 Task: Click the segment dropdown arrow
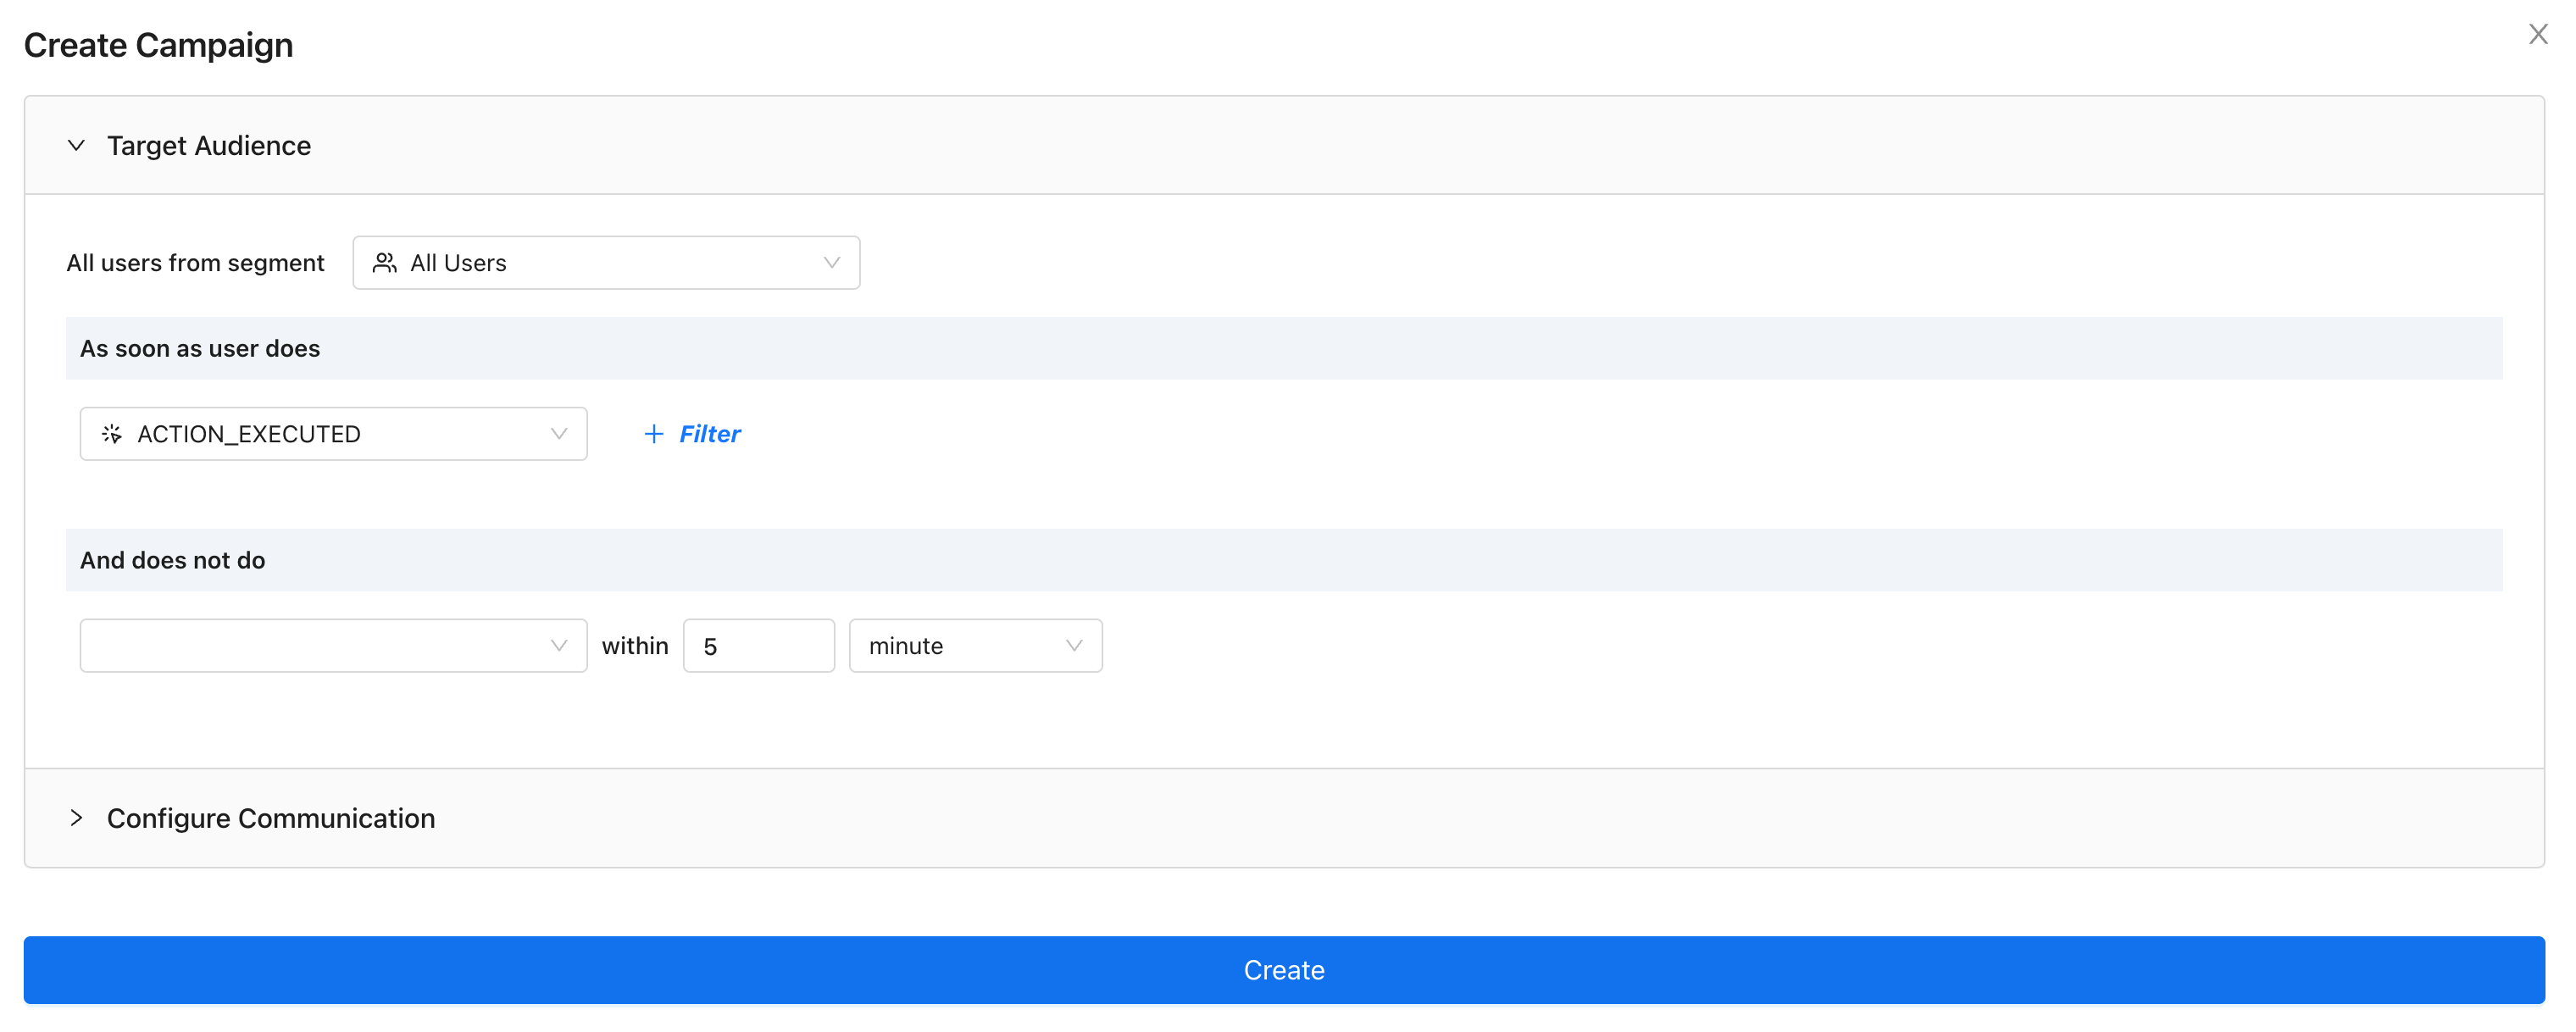pos(831,263)
